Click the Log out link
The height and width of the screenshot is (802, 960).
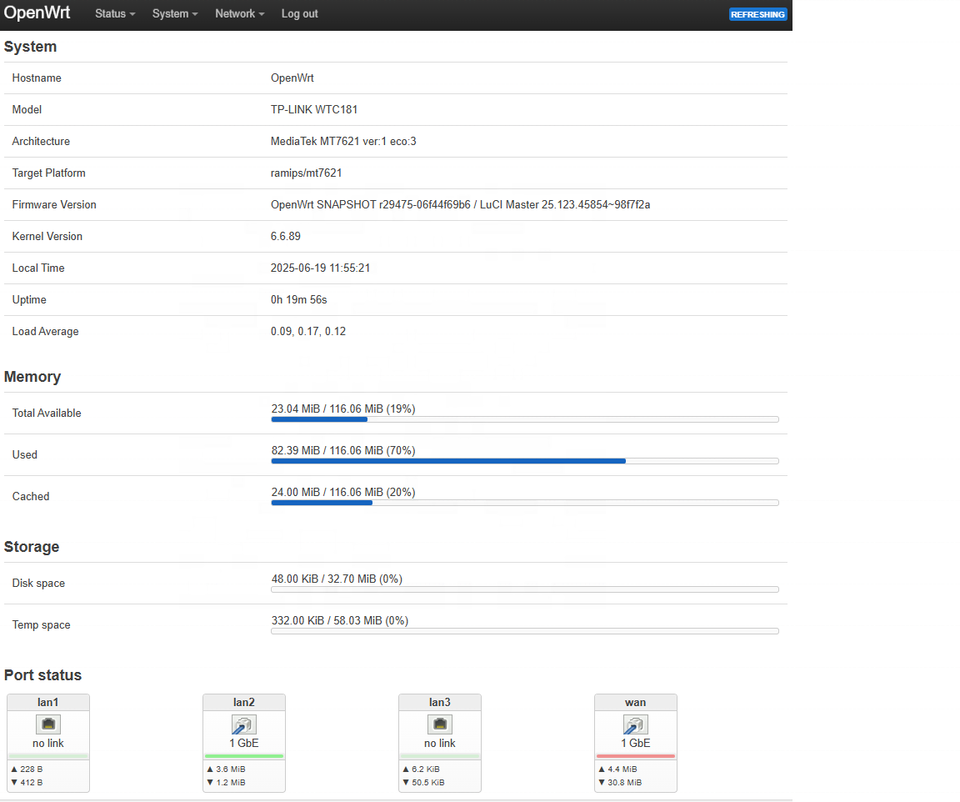tap(299, 14)
